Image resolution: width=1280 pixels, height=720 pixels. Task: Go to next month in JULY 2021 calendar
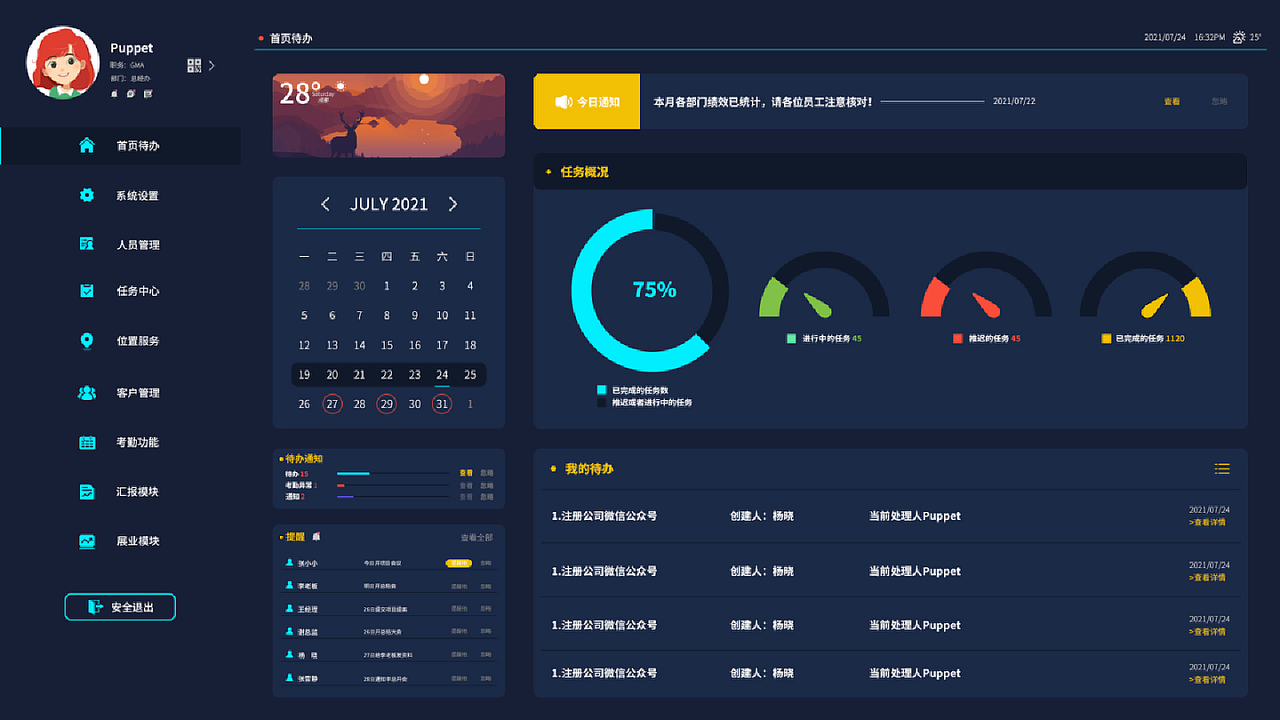452,204
